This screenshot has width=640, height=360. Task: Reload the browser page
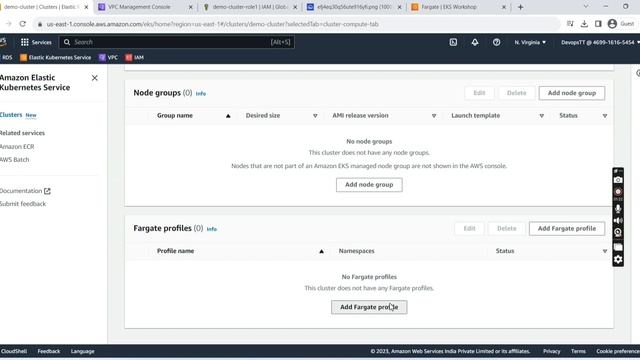[22, 24]
